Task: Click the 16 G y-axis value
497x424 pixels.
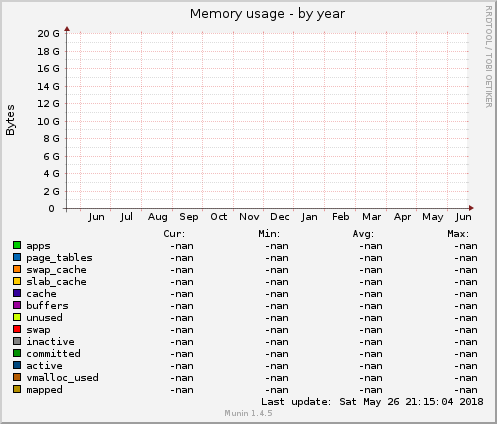Action: coord(48,69)
